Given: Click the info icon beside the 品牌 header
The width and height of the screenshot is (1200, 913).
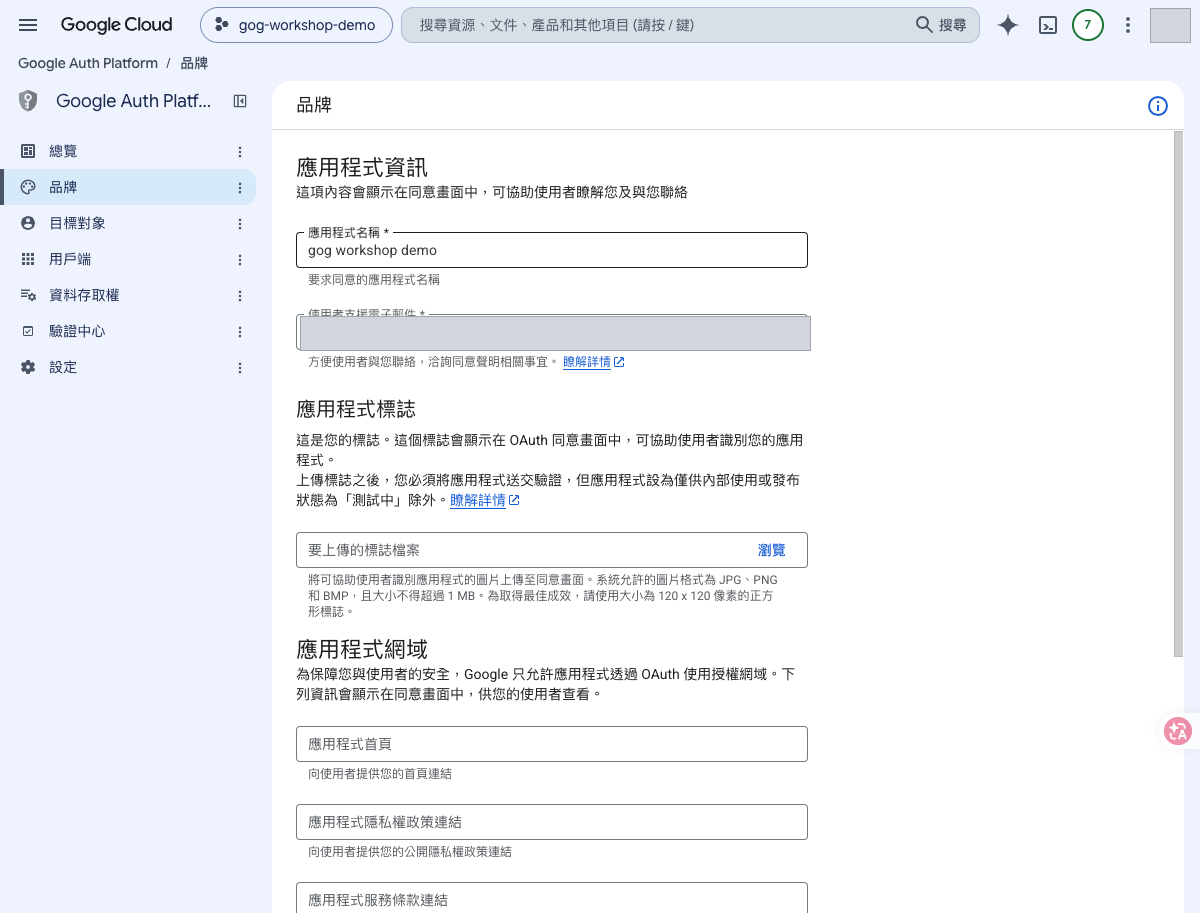Looking at the screenshot, I should tap(1158, 106).
